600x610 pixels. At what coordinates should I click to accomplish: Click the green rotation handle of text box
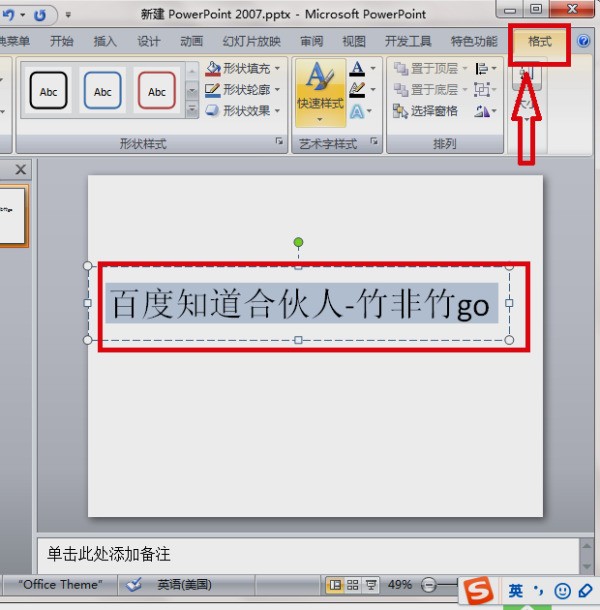point(298,242)
